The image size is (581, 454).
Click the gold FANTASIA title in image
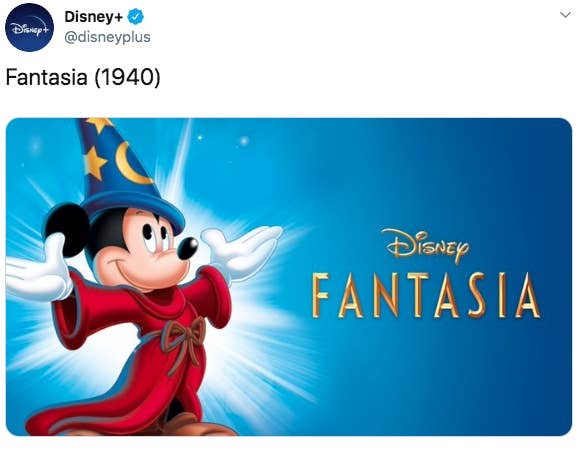click(x=426, y=295)
